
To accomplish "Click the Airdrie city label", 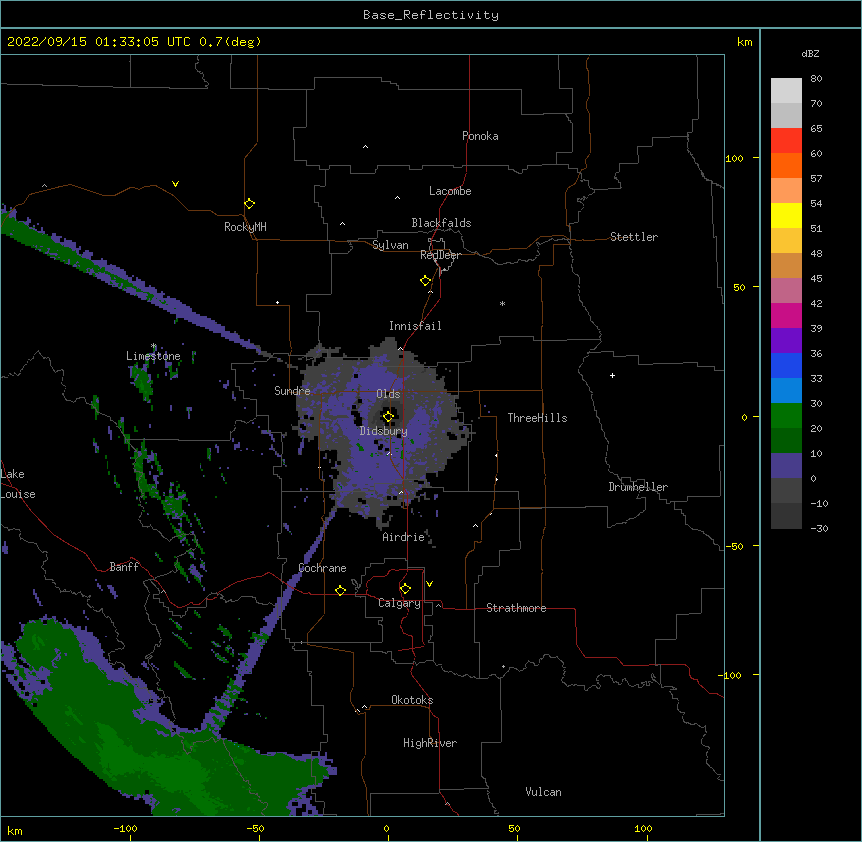I will point(404,537).
